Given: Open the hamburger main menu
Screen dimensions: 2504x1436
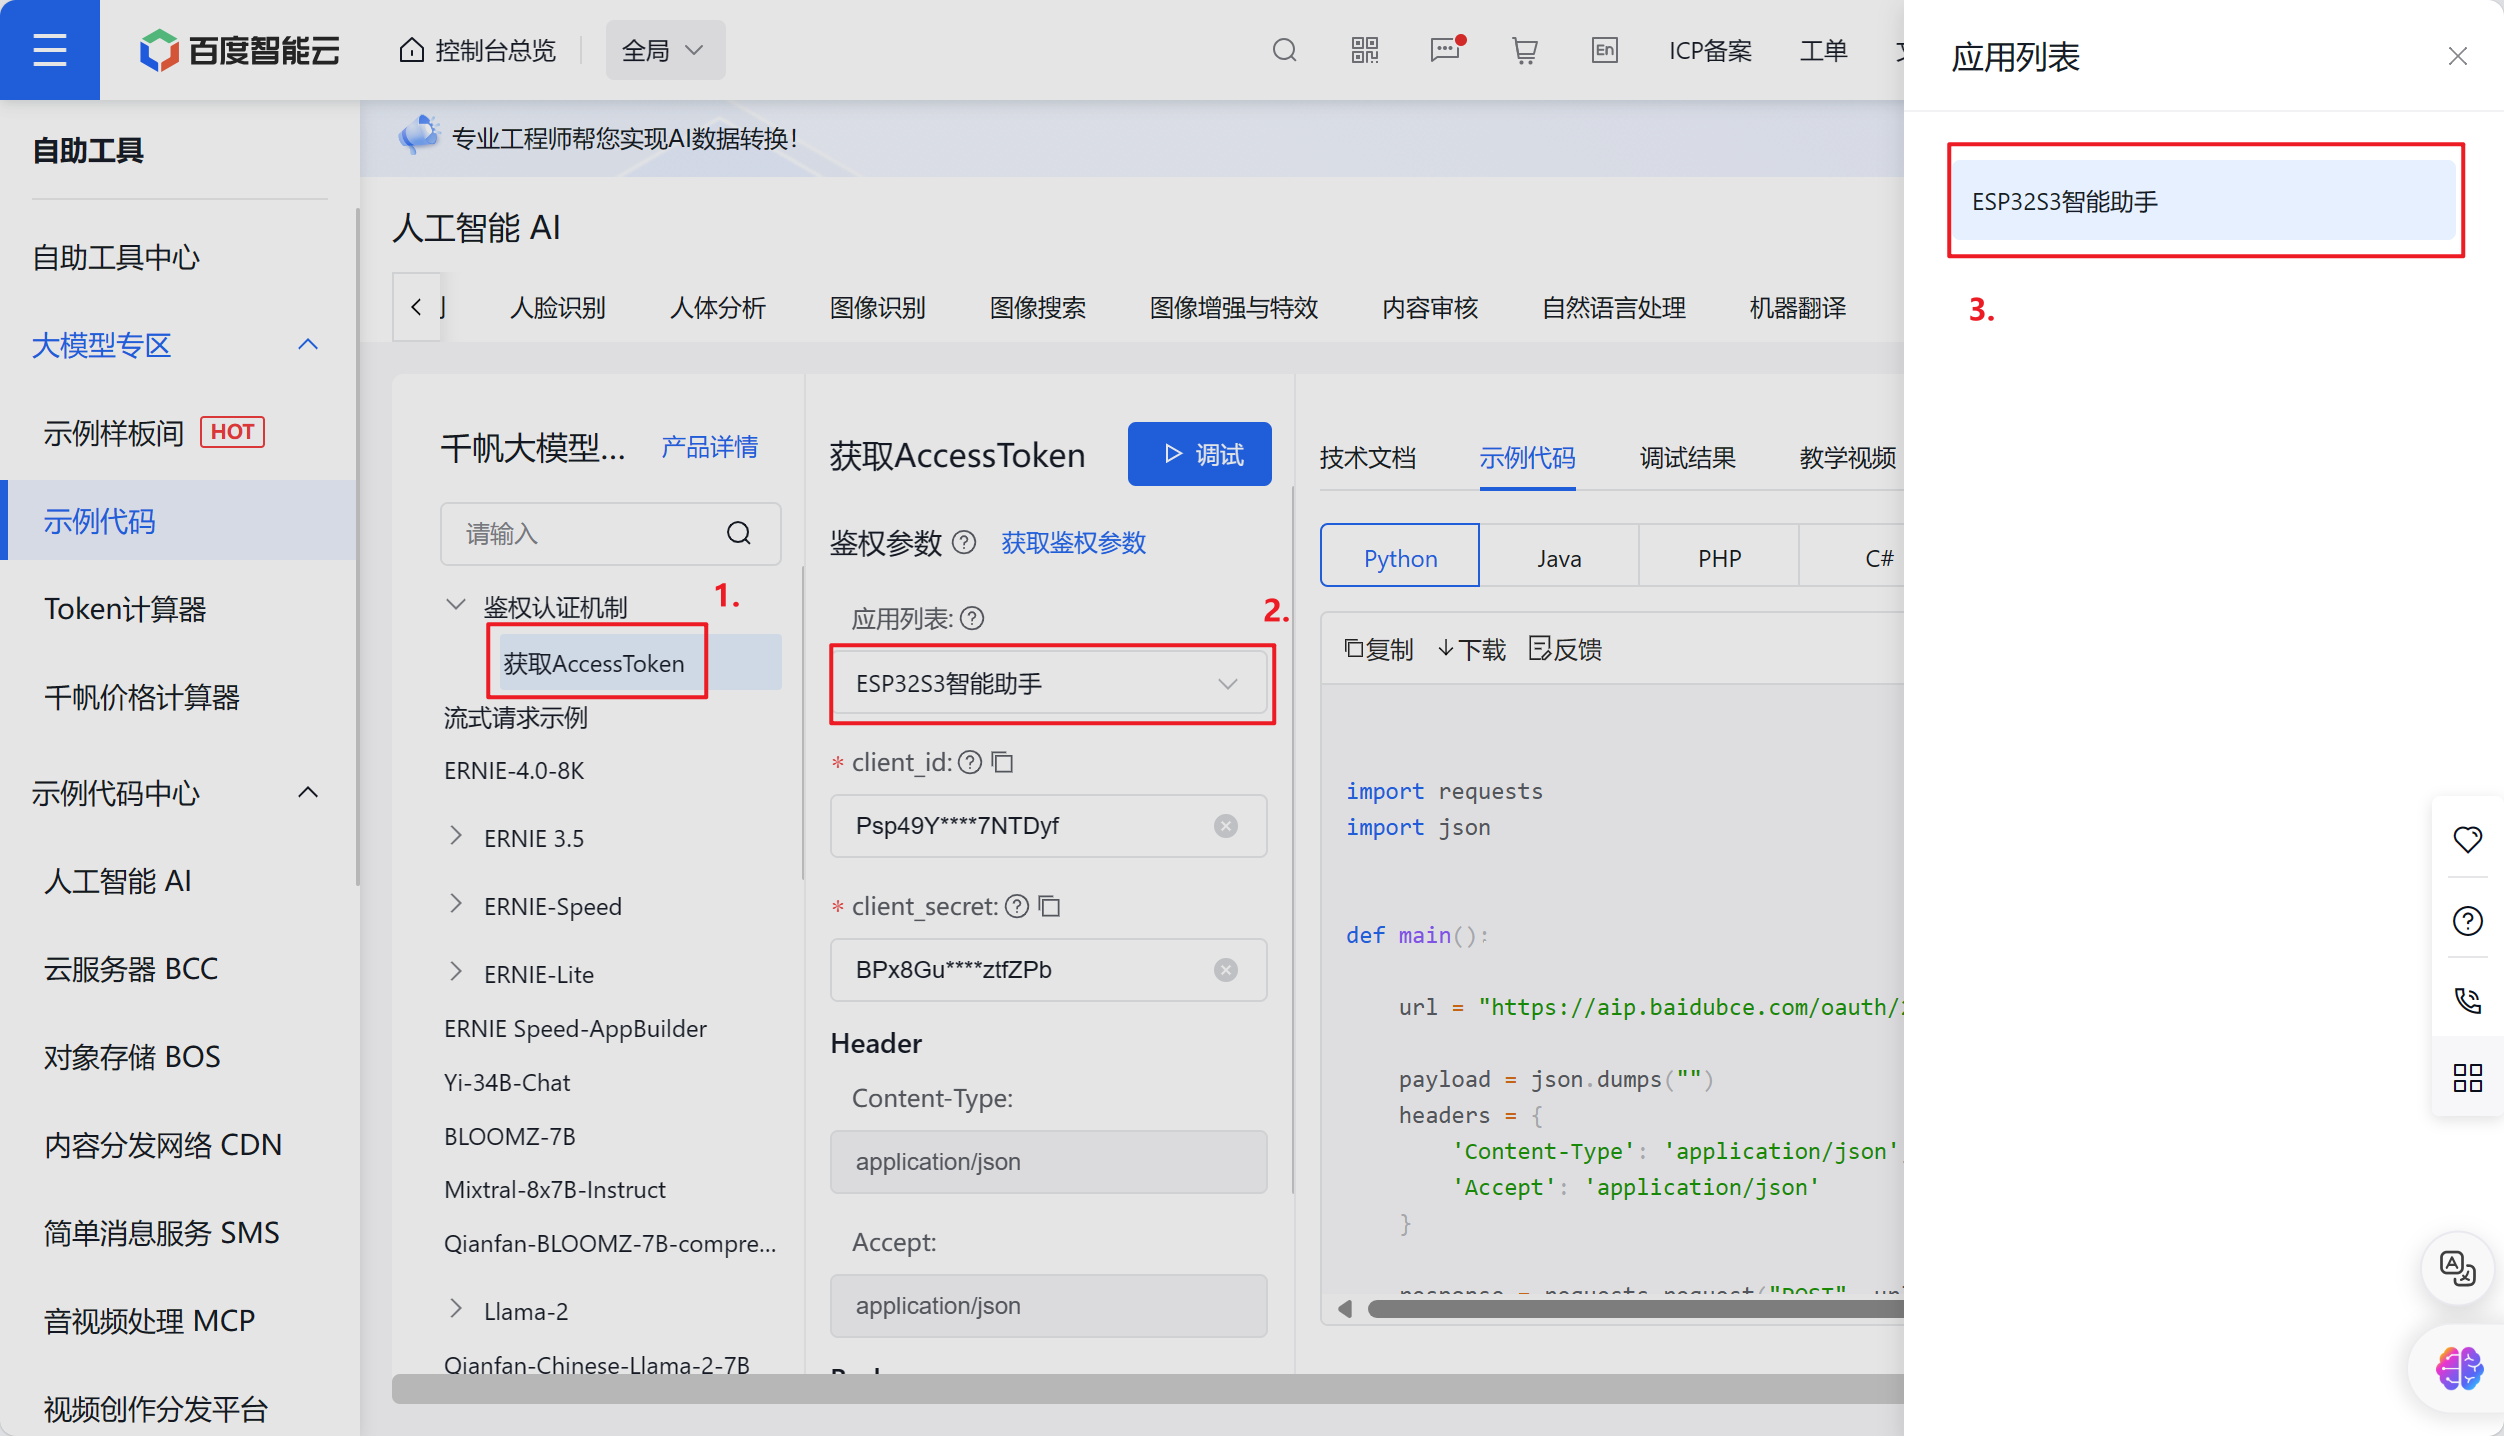Looking at the screenshot, I should 49,49.
